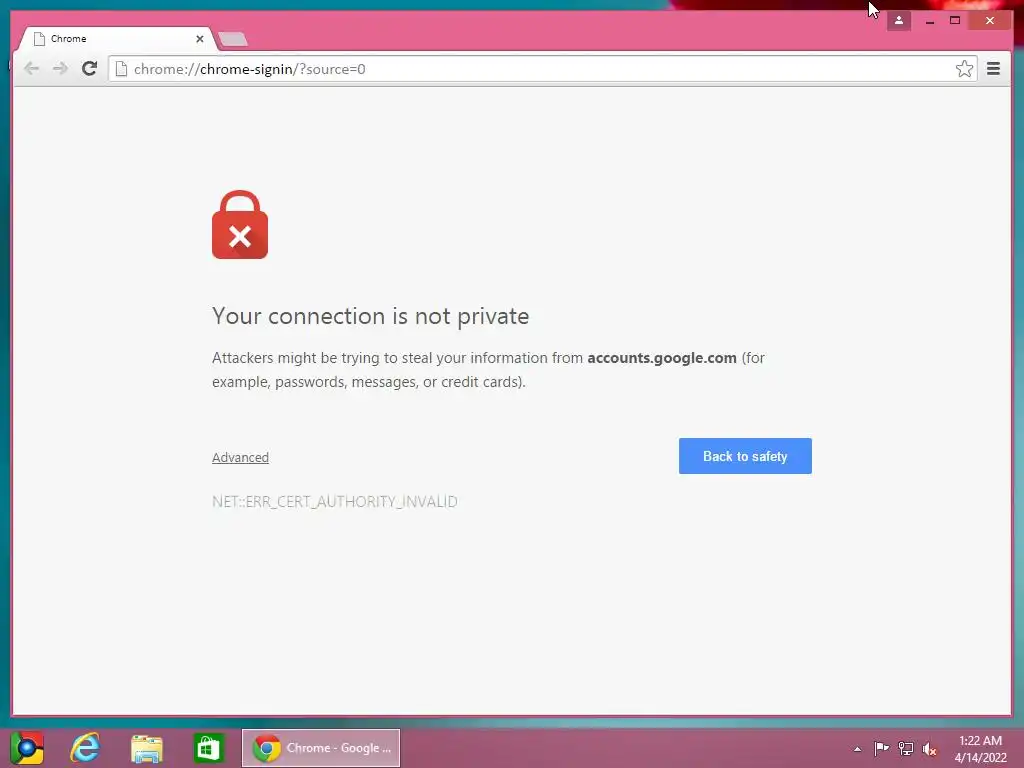Click the accounts.google.com domain text
The height and width of the screenshot is (768, 1024).
point(662,358)
